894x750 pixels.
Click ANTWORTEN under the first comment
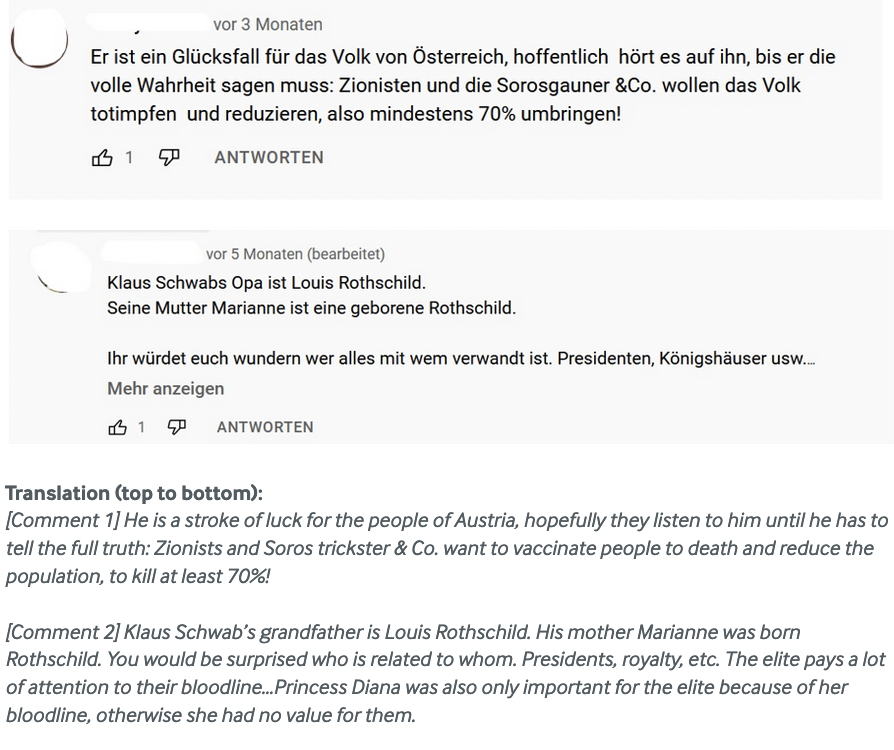(269, 157)
